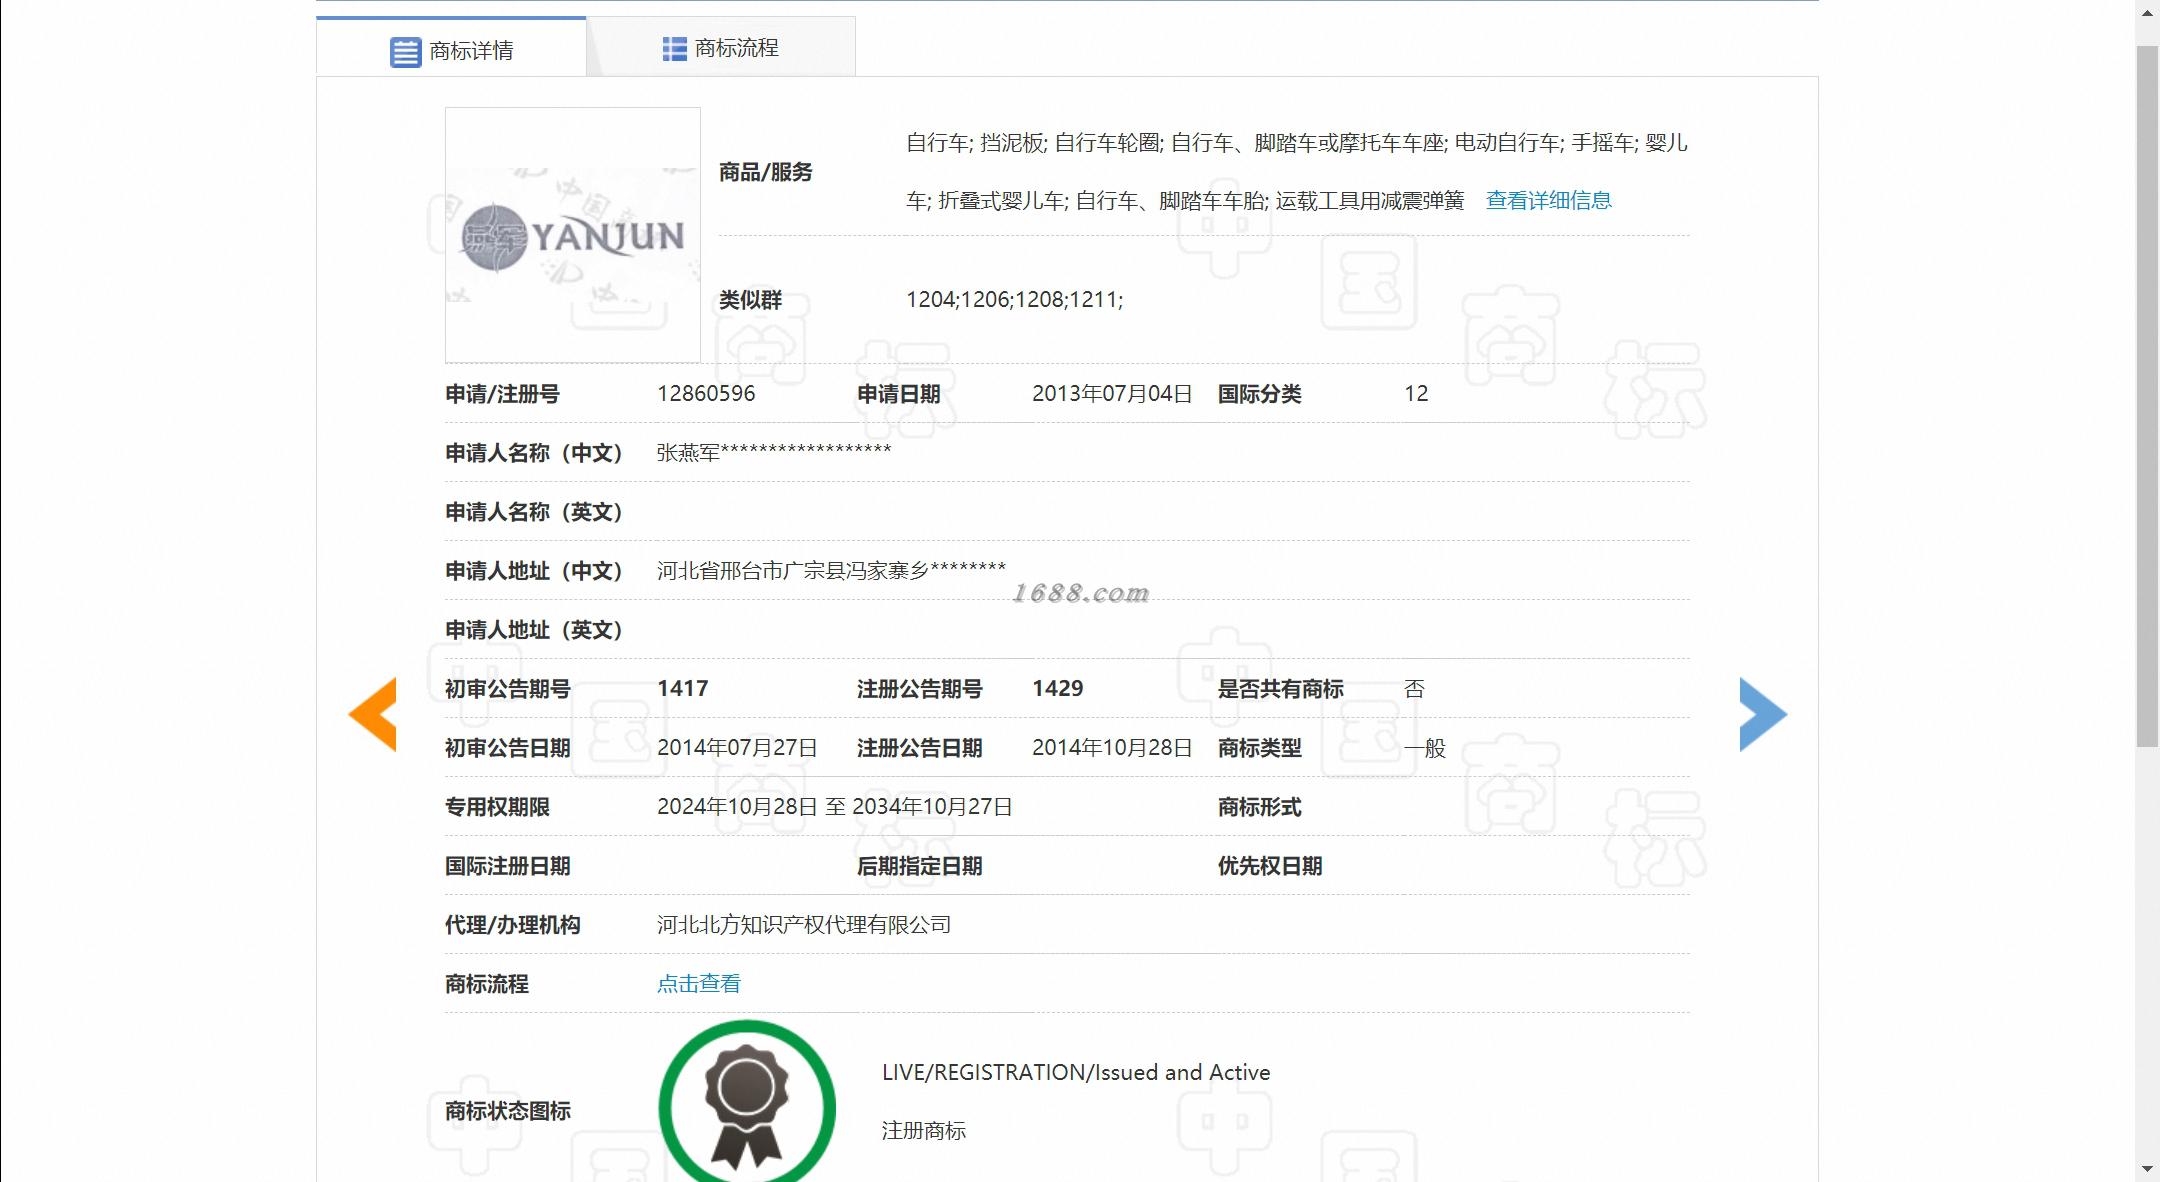The height and width of the screenshot is (1182, 2160).
Task: Click the list icon on 商标详情 tab
Action: coord(405,52)
